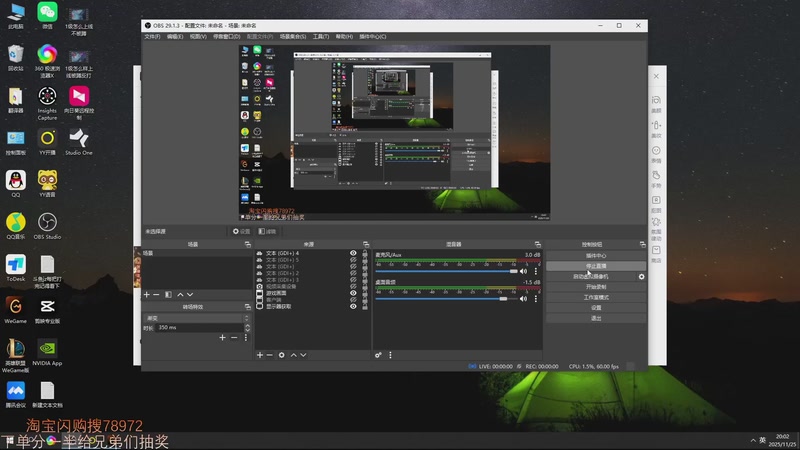Hide the 显示器获取 source

pos(353,306)
